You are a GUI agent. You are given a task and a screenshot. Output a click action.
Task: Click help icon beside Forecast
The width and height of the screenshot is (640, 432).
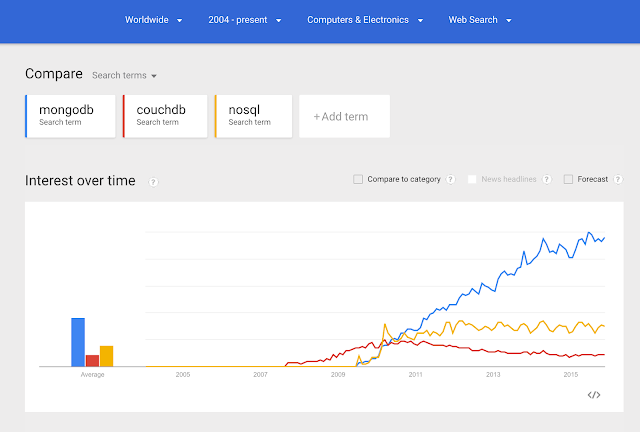click(x=618, y=180)
